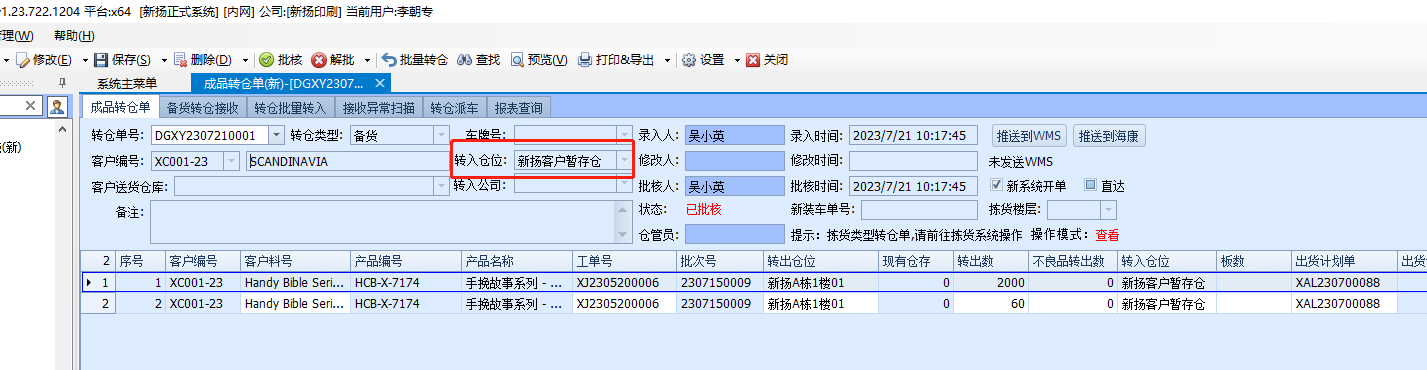The height and width of the screenshot is (370, 1427).
Task: Expand the 解批 dropdown arrow
Action: [367, 60]
